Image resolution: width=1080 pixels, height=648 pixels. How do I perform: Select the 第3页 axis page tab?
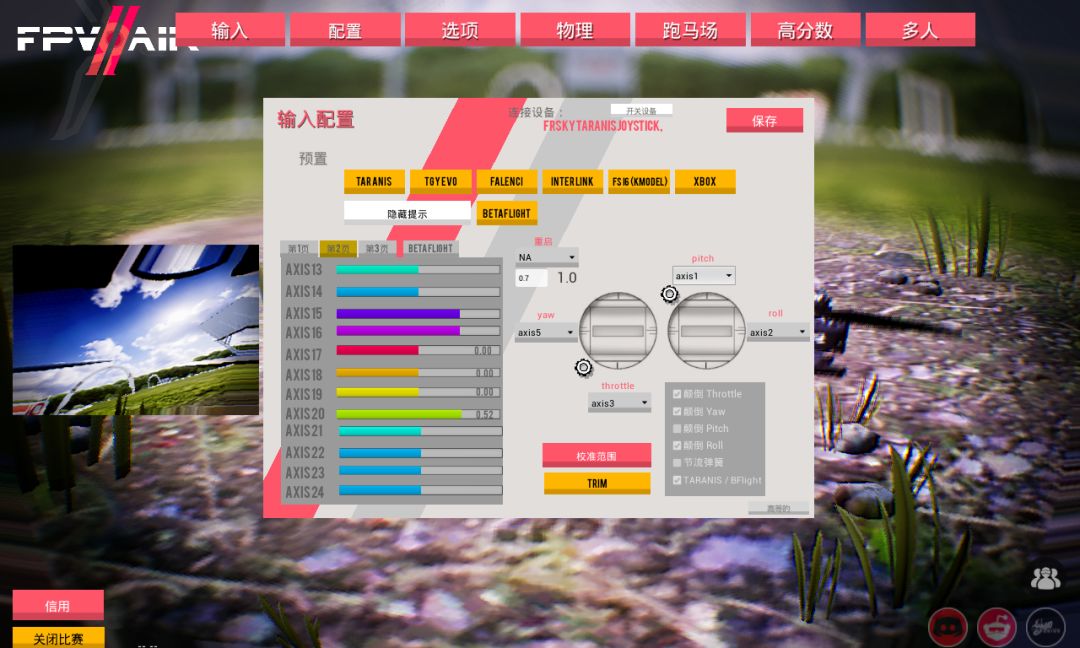377,248
